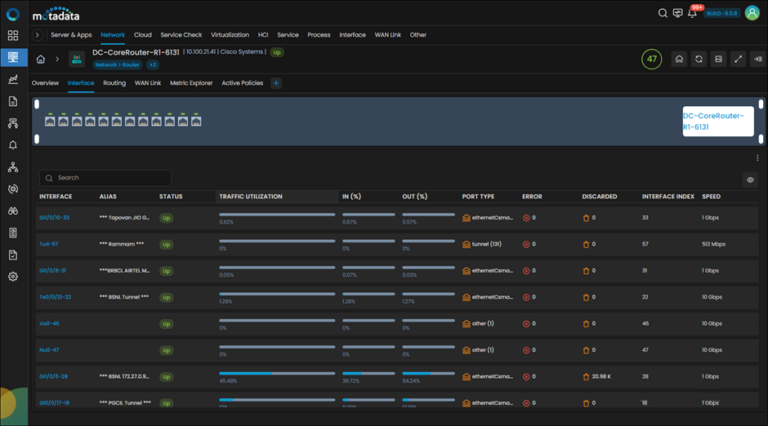
Task: Click the home breadcrumb icon
Action: [41, 59]
